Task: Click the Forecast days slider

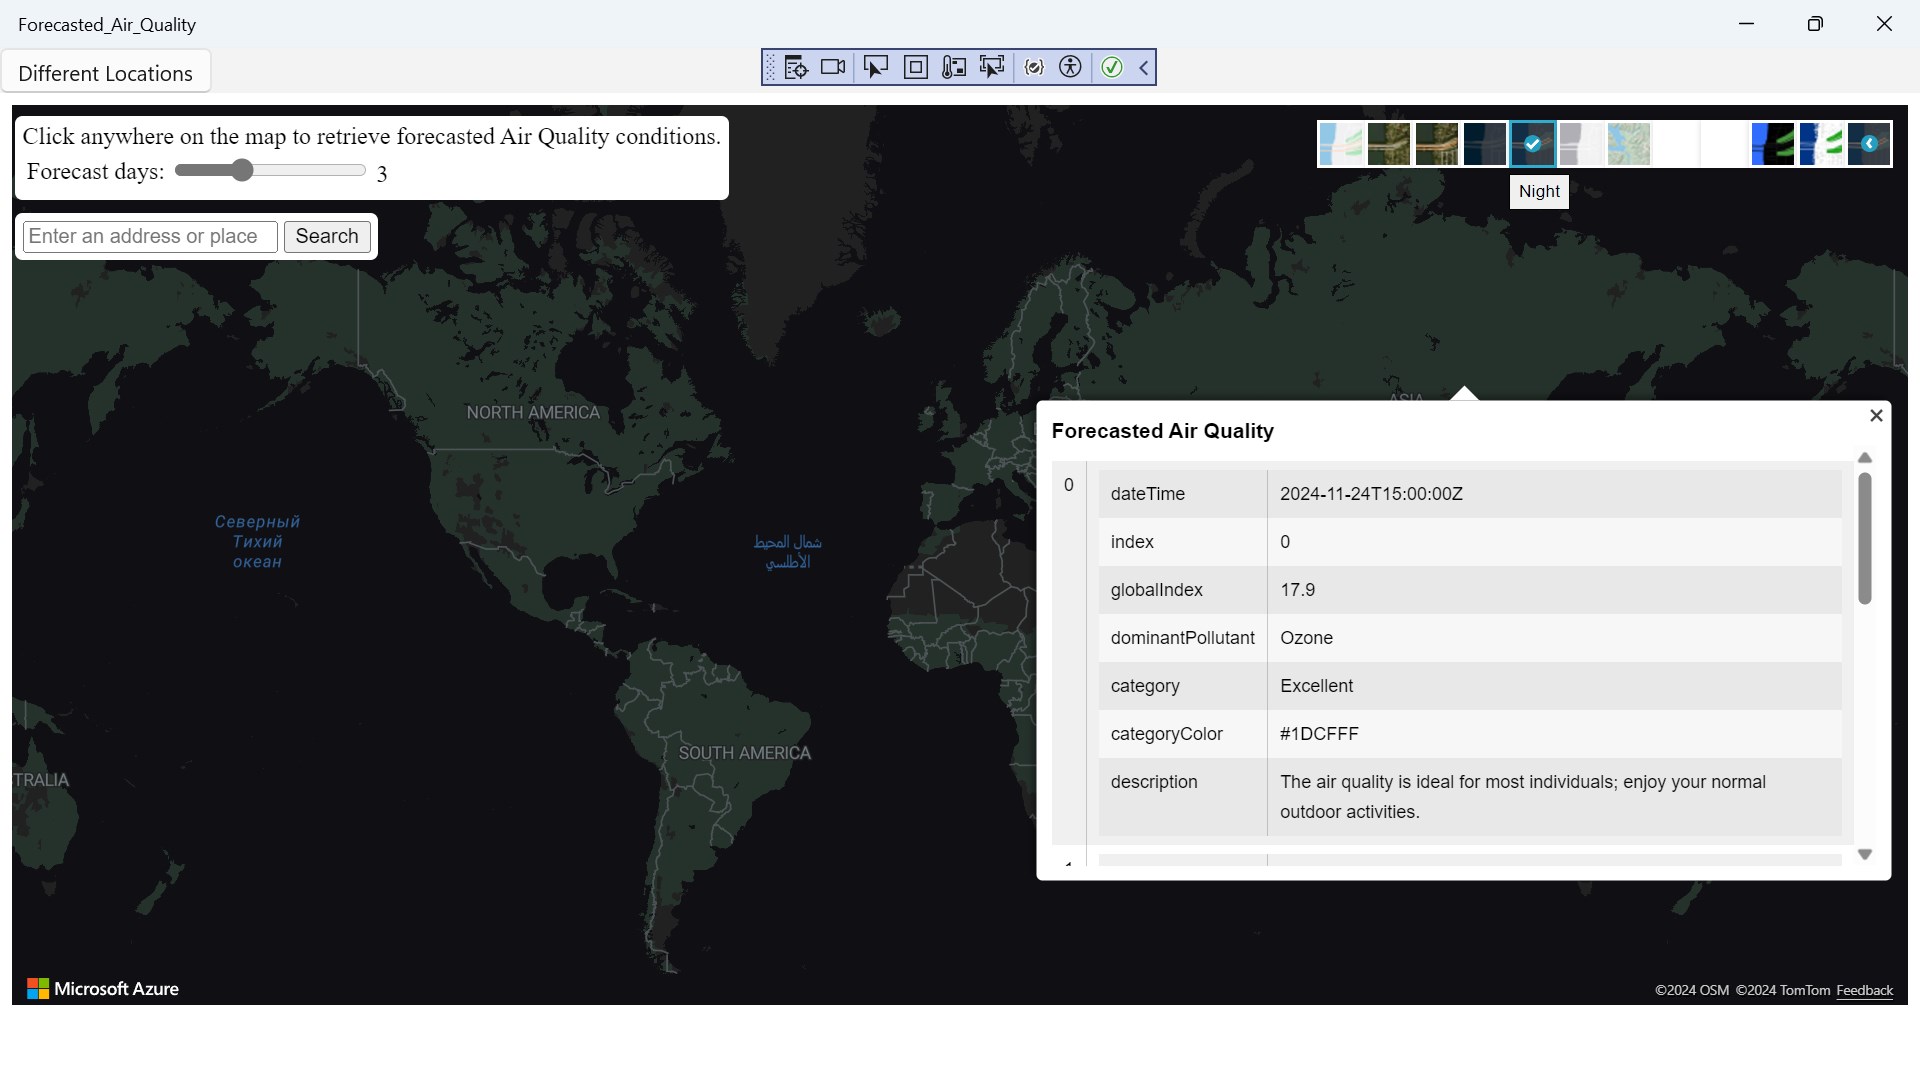Action: coord(270,171)
